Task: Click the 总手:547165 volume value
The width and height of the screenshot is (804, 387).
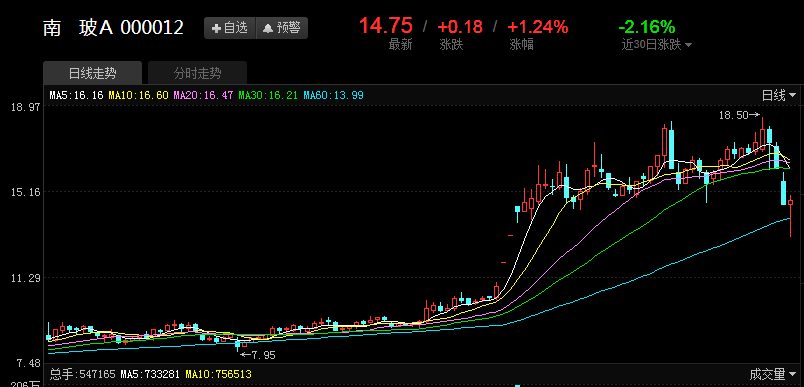Action: [x=82, y=374]
